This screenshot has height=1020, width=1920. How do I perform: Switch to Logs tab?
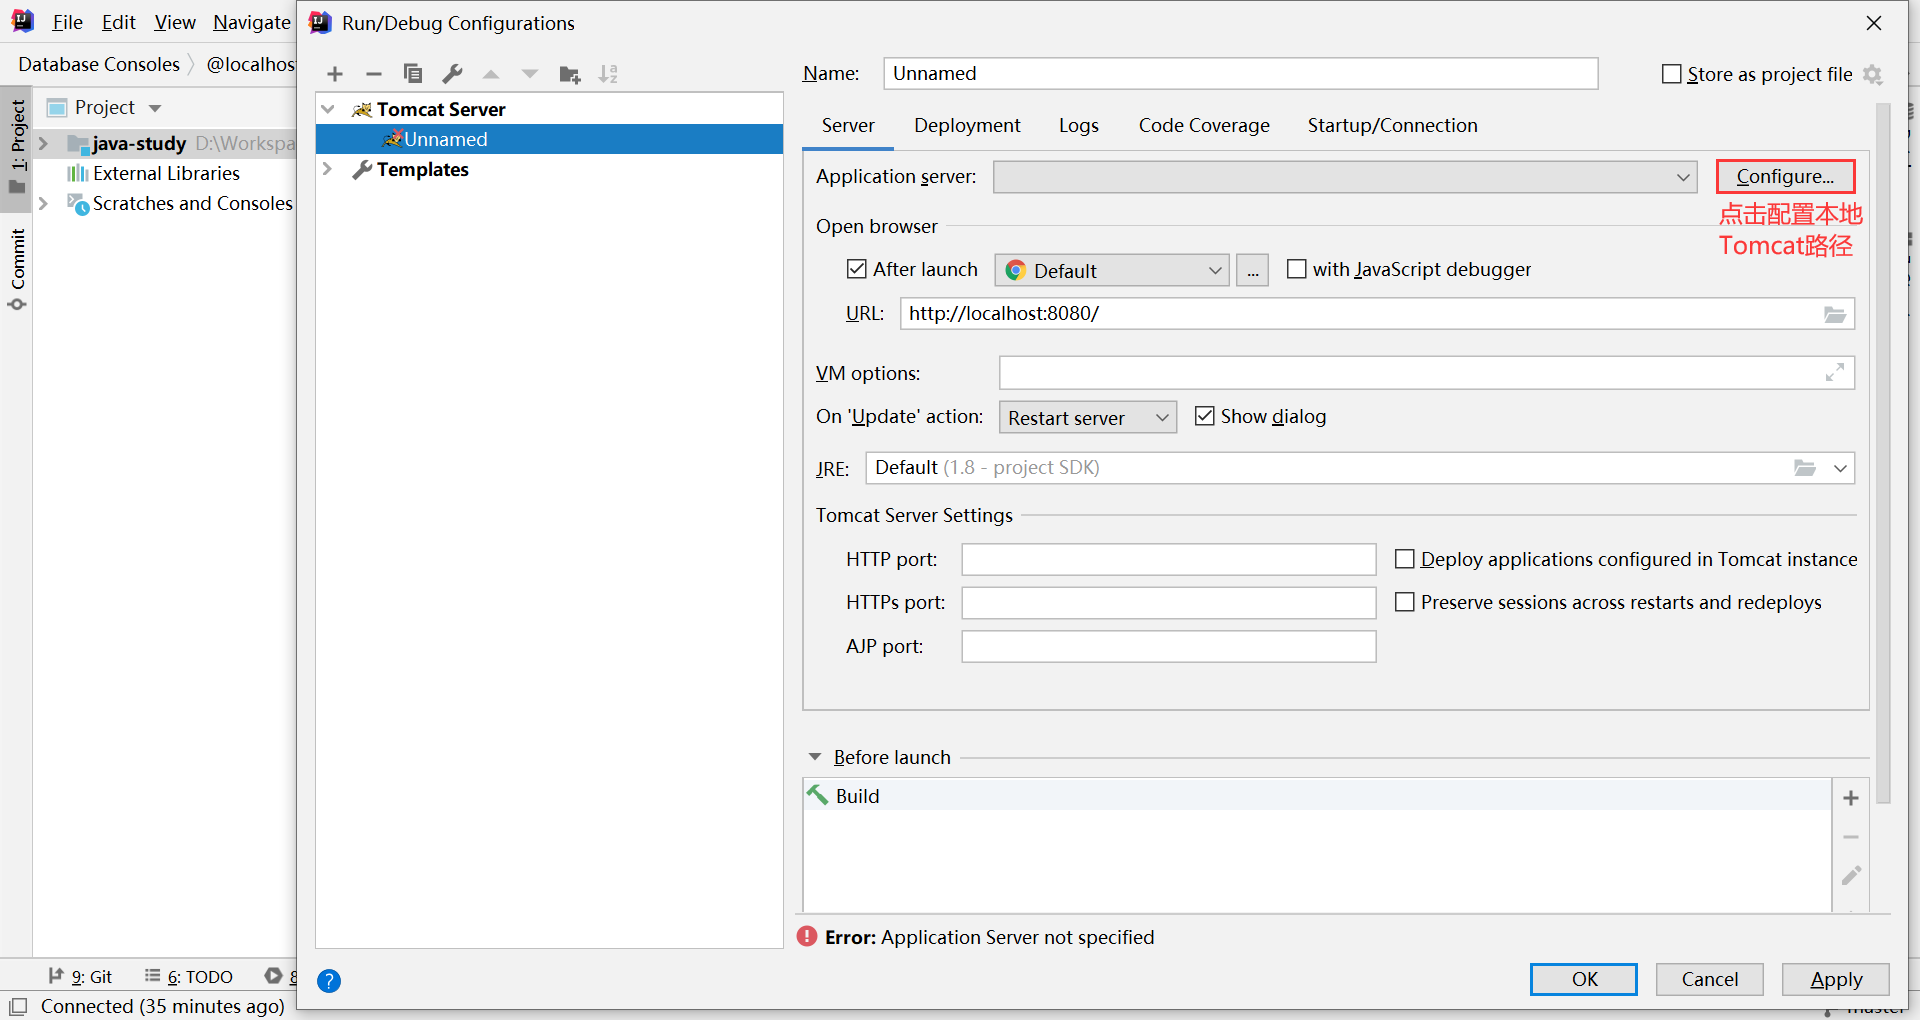click(x=1079, y=125)
